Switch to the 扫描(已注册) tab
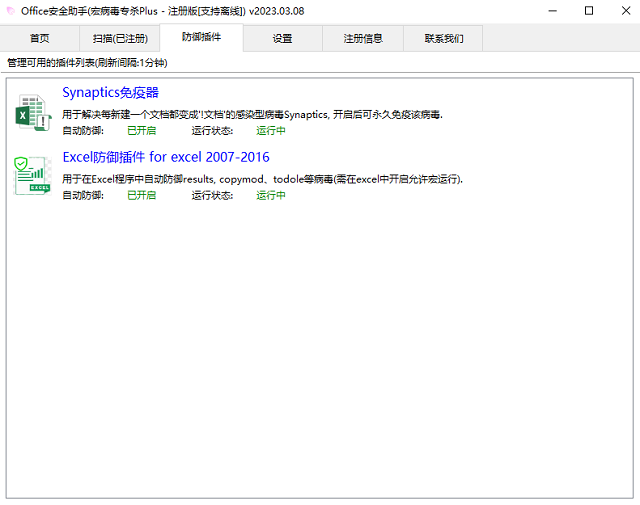This screenshot has width=640, height=505. point(120,38)
